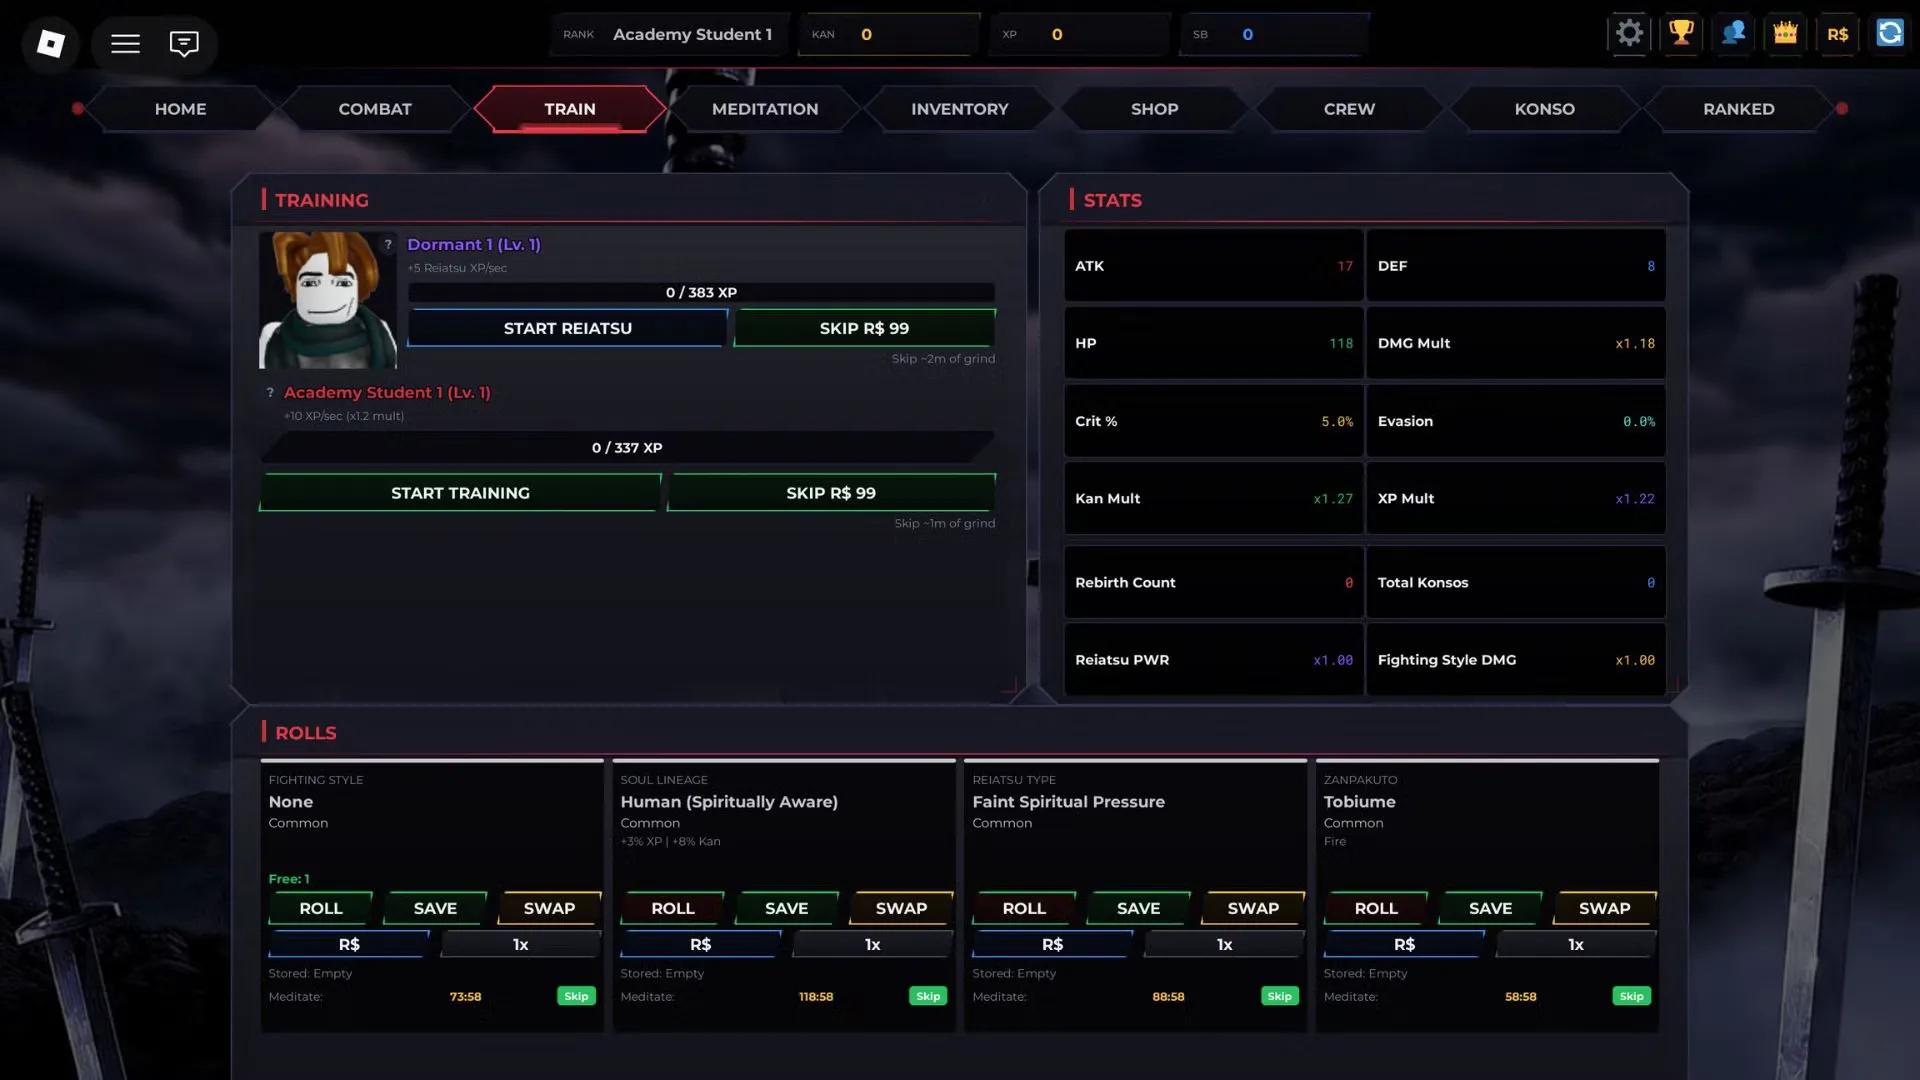Screen dimensions: 1920x1080
Task: Go to the INVENTORY tab
Action: 960,109
